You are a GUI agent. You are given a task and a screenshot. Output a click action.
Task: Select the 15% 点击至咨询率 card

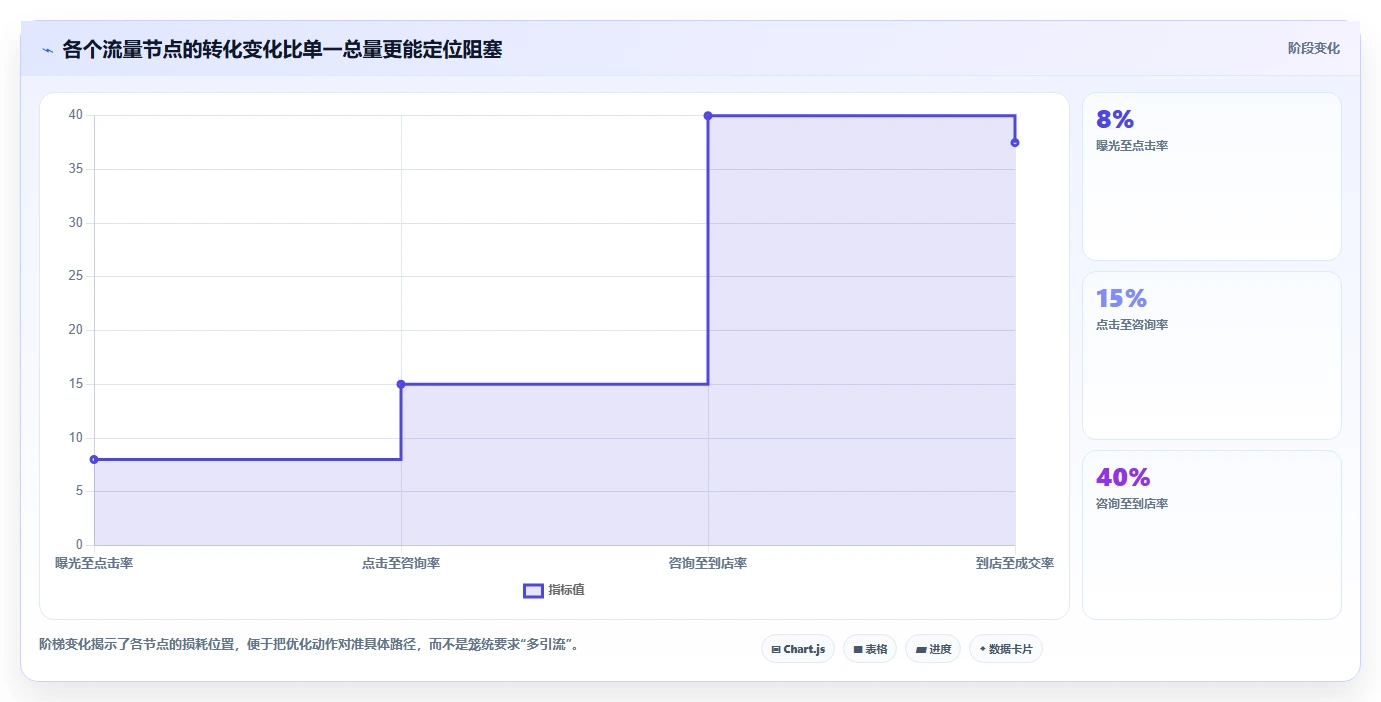click(x=1212, y=356)
